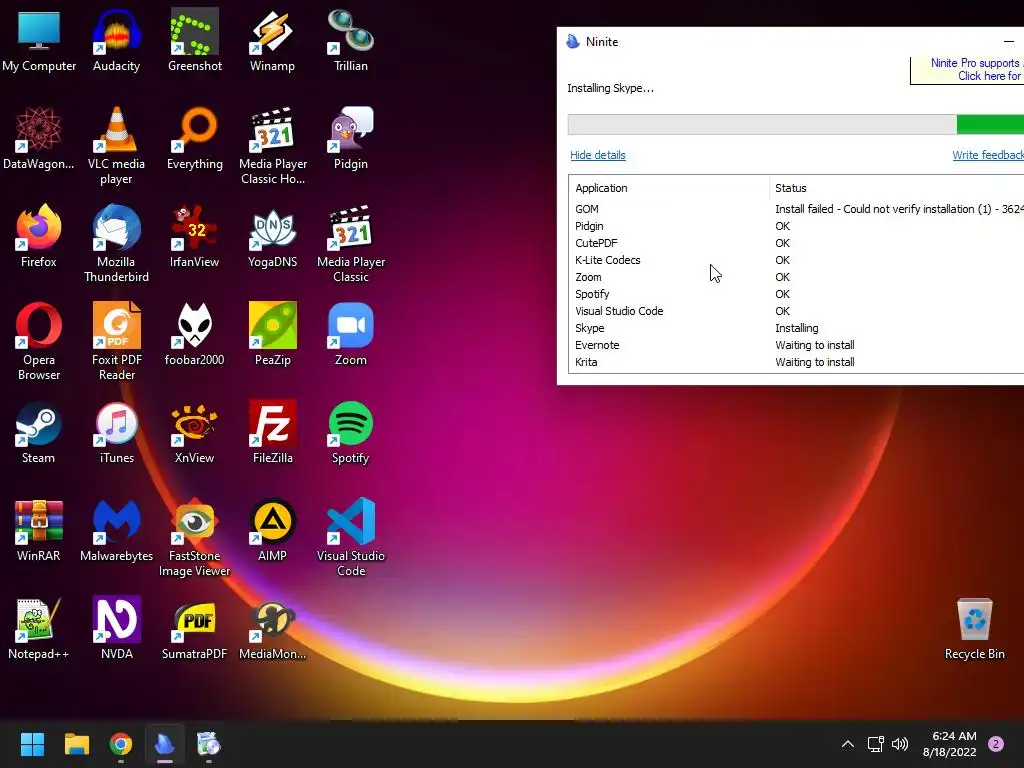This screenshot has height=768, width=1024.
Task: Click the IrfanView desktop shortcut
Action: [195, 236]
